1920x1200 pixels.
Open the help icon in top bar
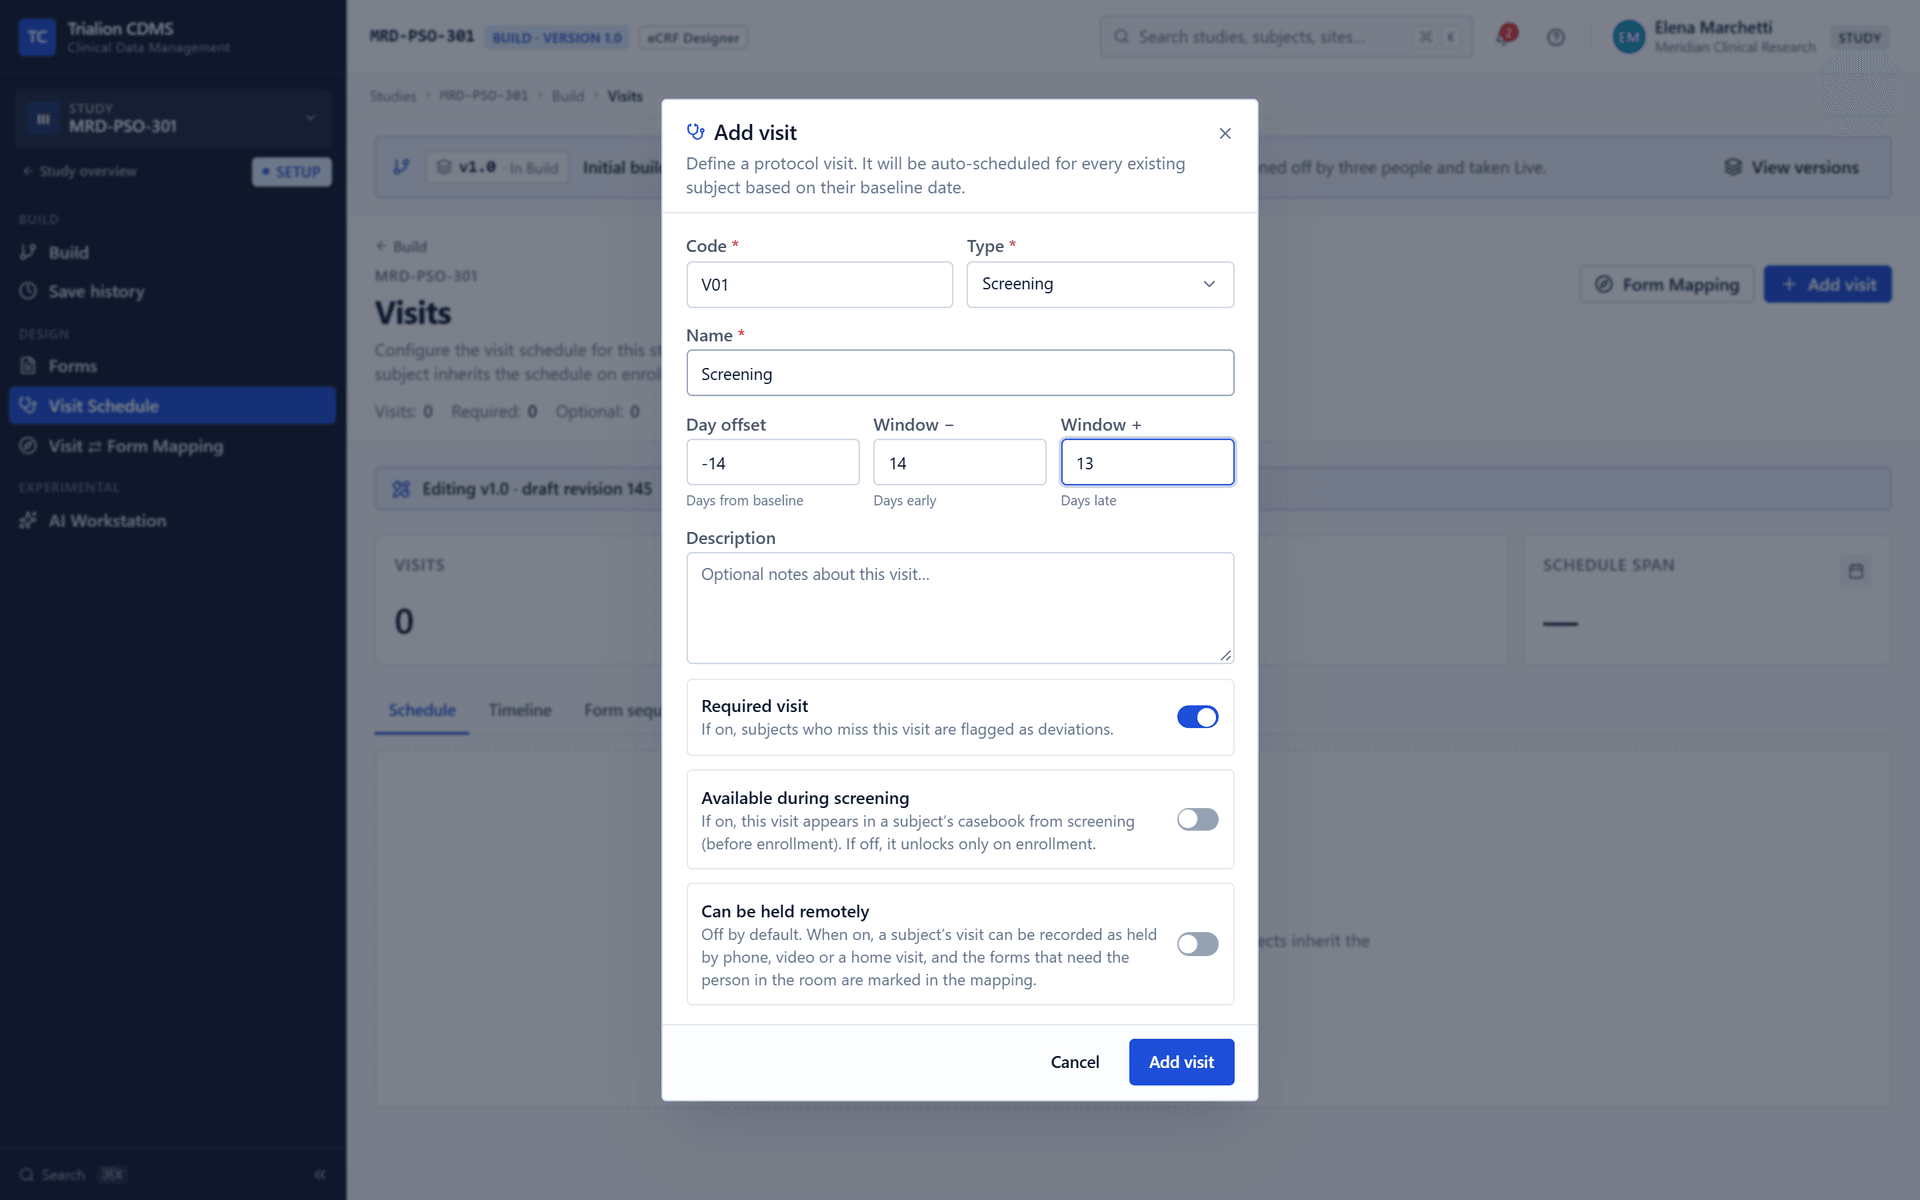tap(1556, 37)
